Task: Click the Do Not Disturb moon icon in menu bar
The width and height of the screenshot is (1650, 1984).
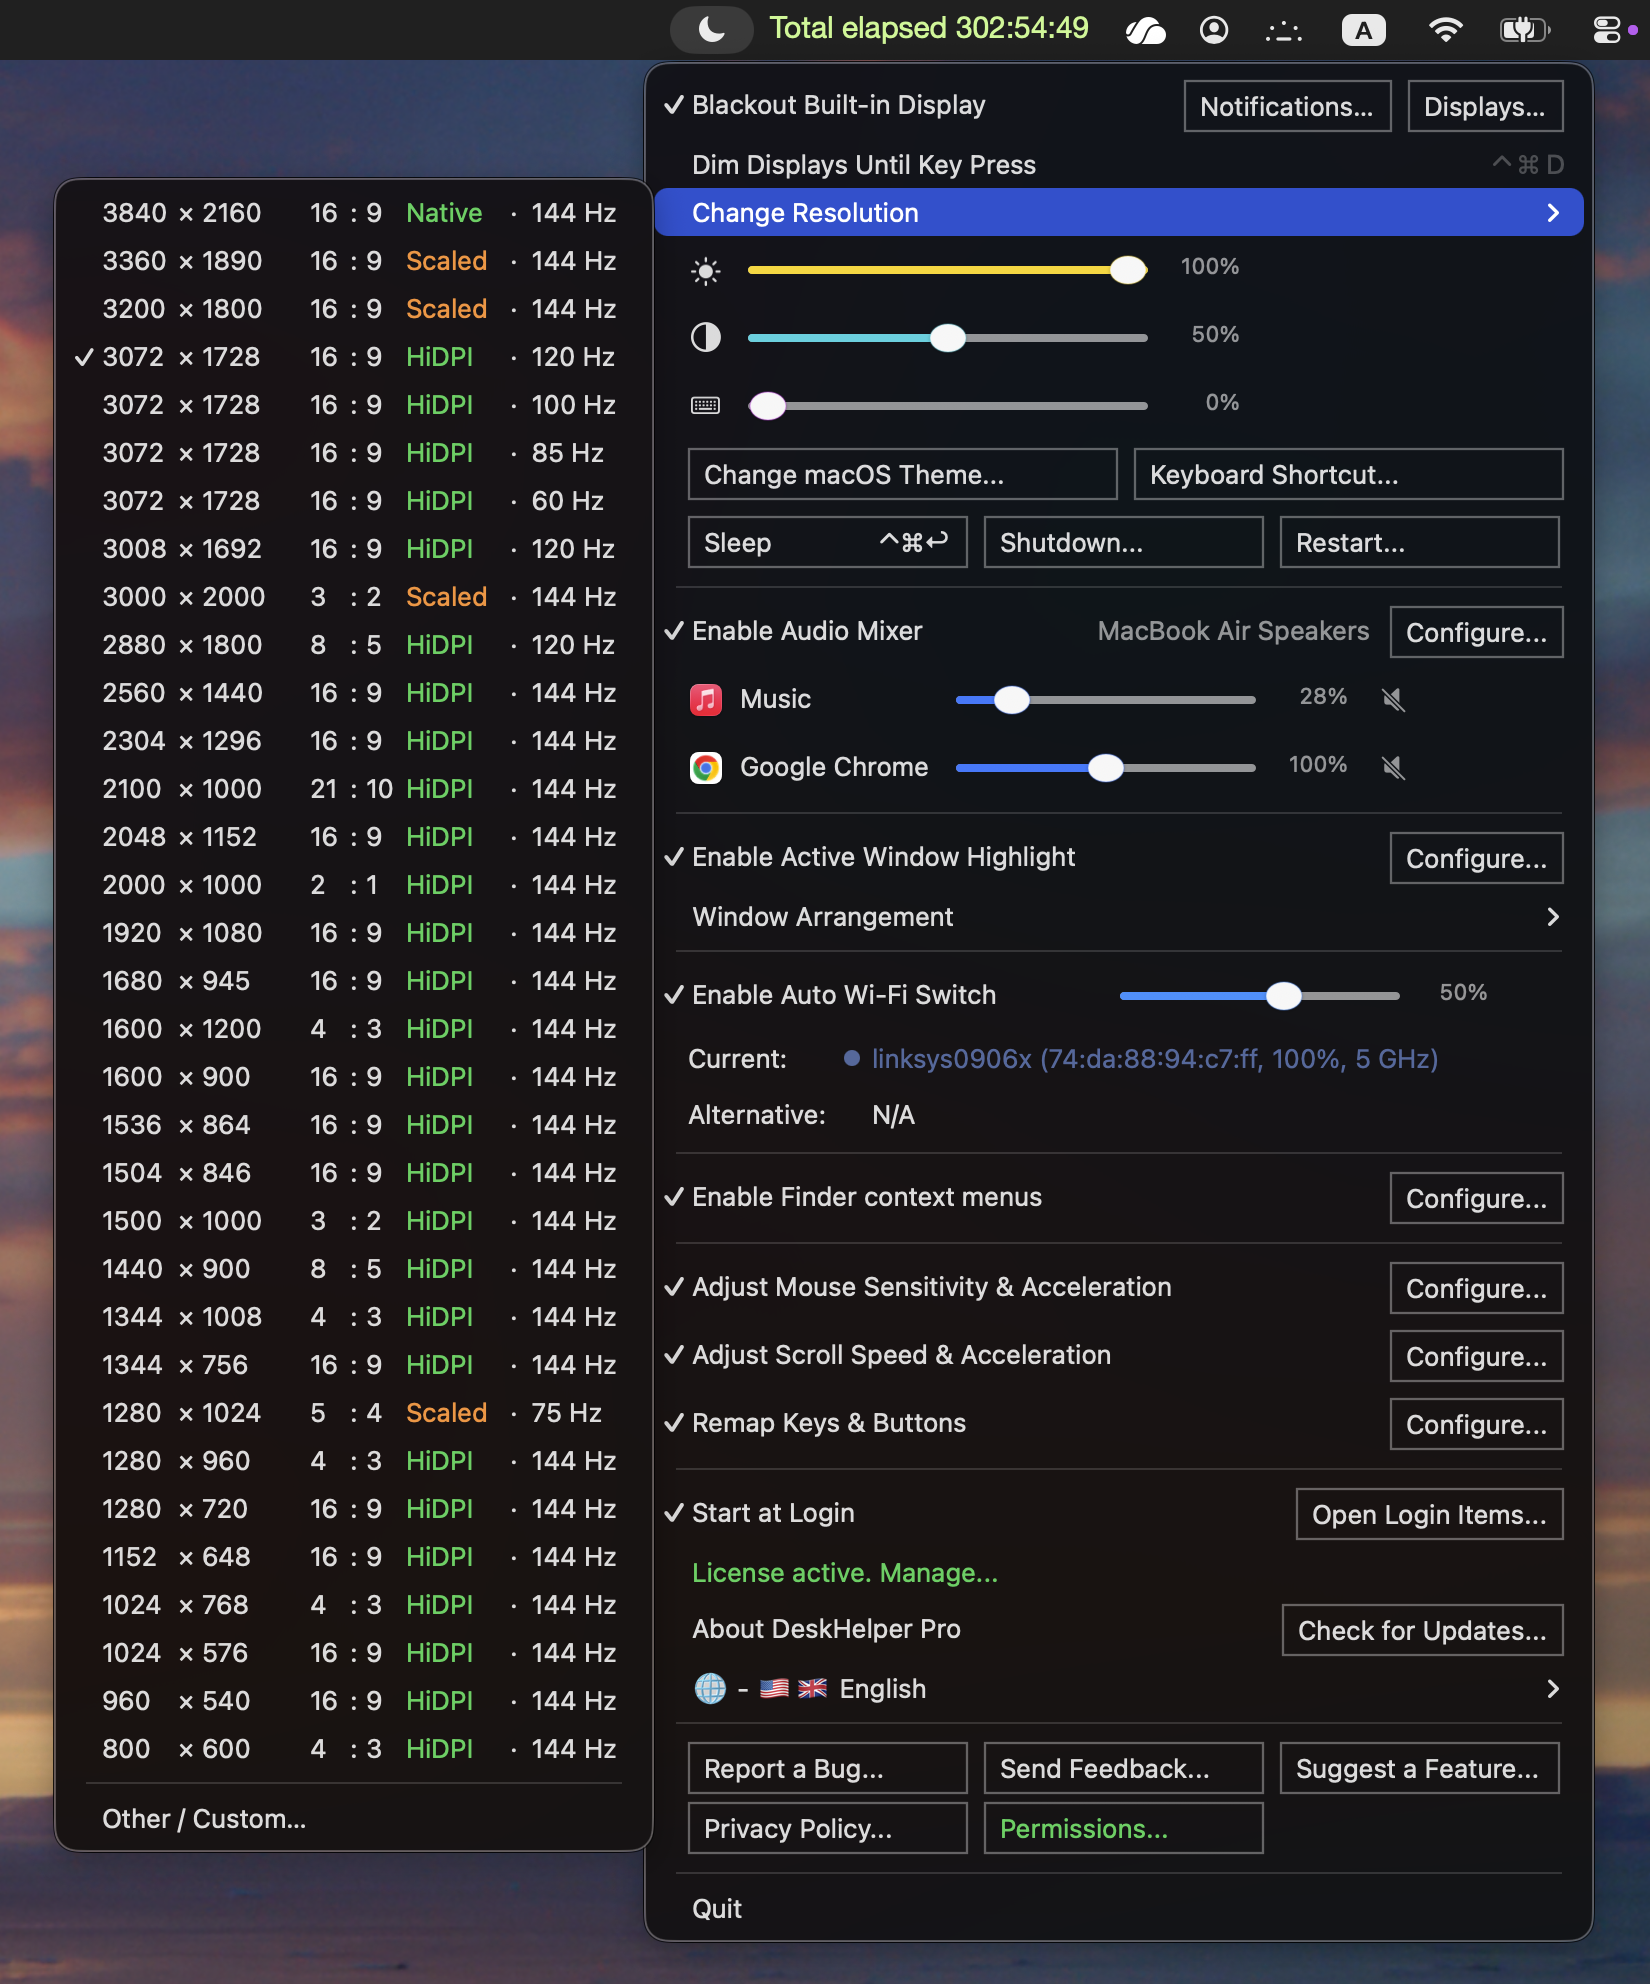Action: coord(711,29)
